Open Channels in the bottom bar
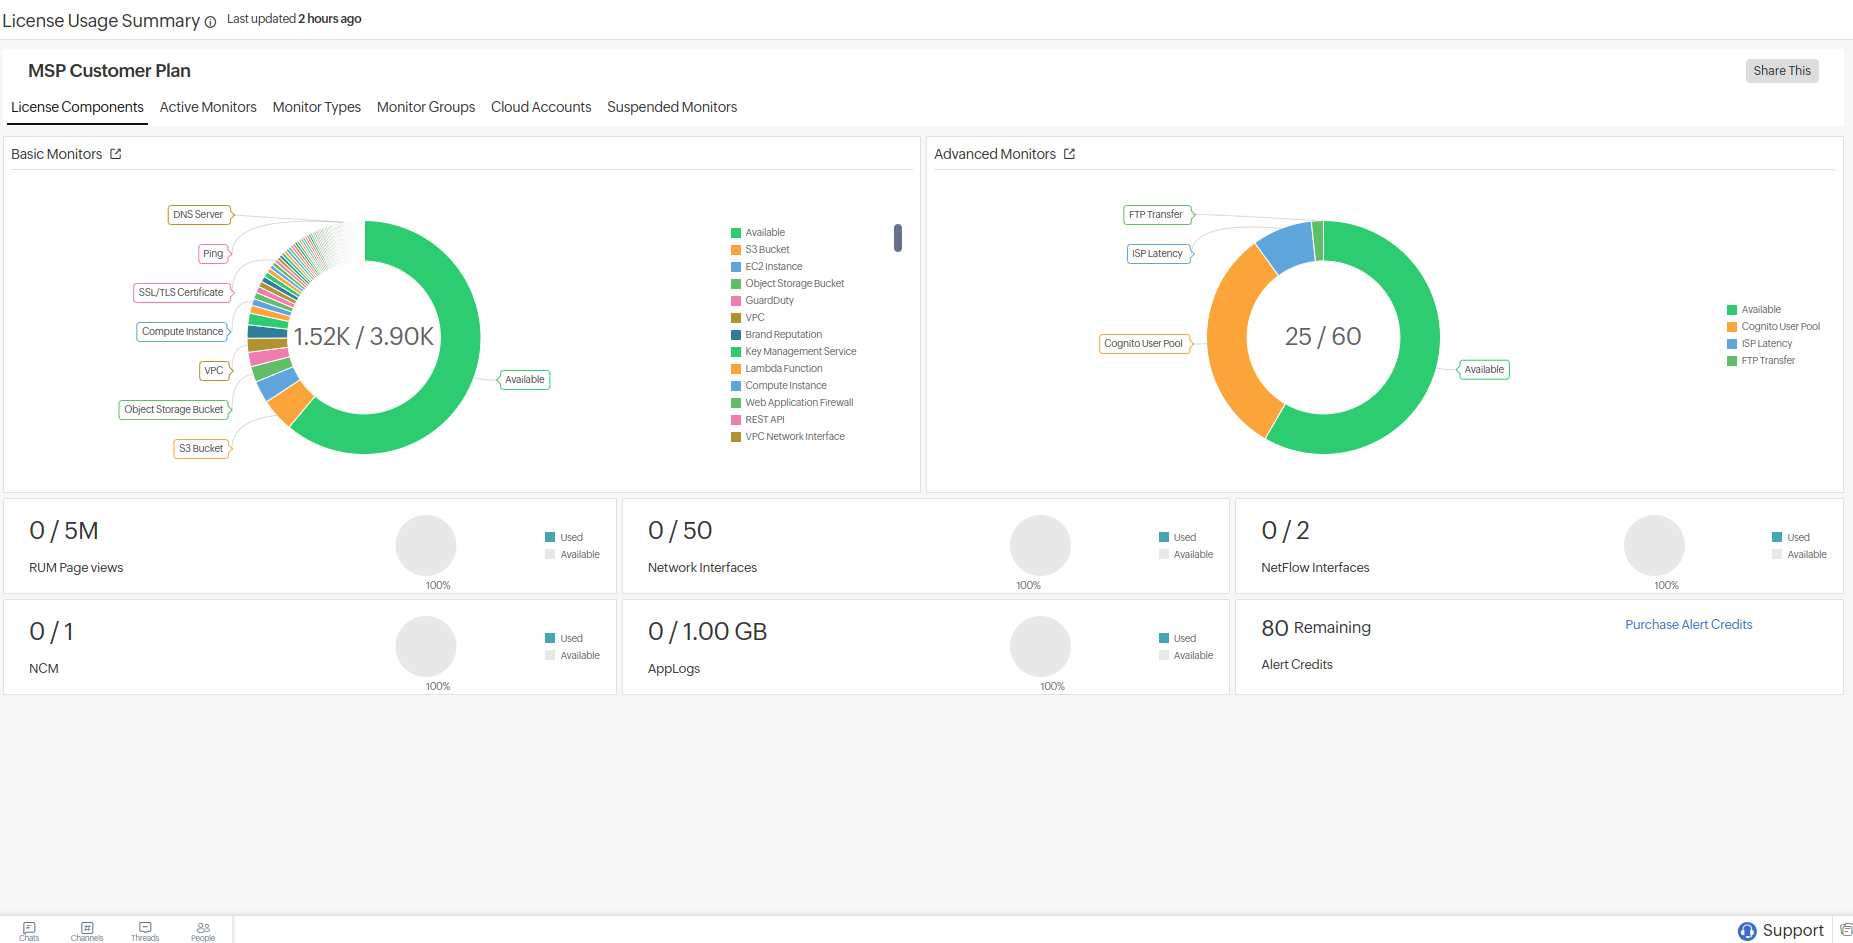Image resolution: width=1853 pixels, height=943 pixels. coord(87,931)
